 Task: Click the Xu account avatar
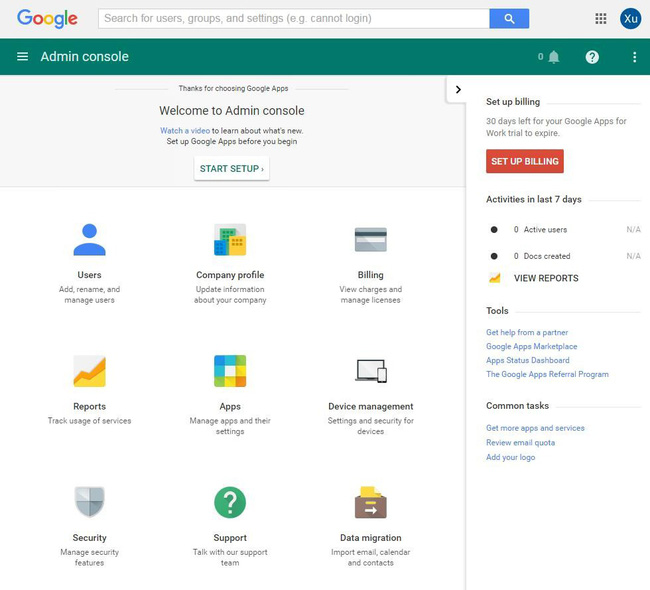pyautogui.click(x=631, y=19)
